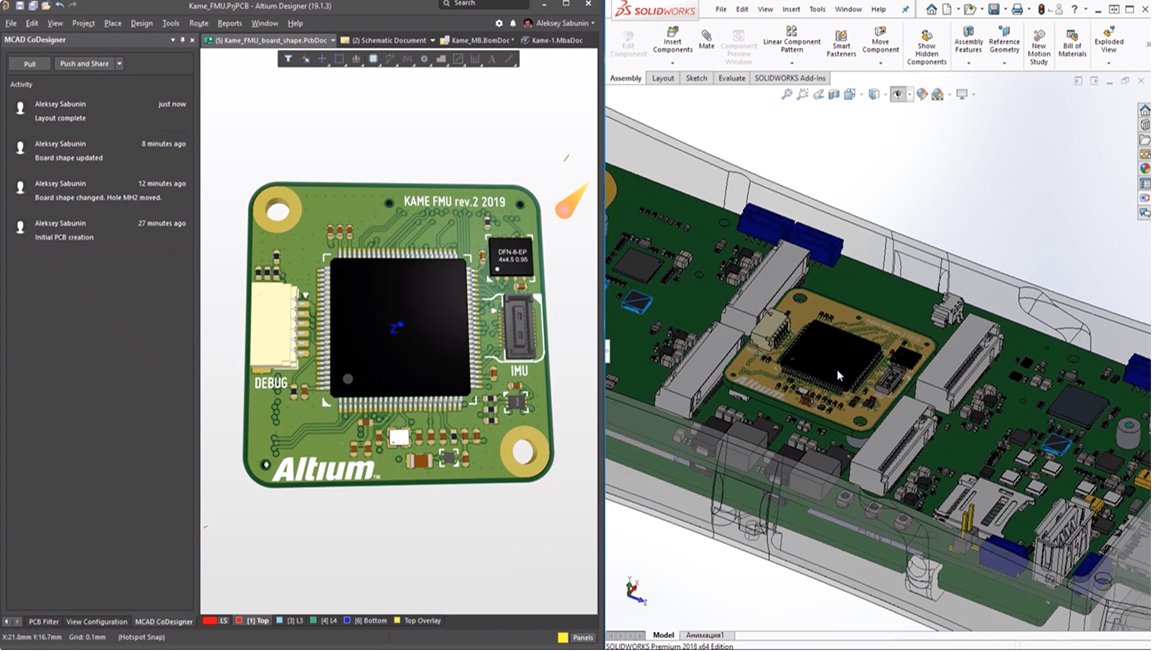The height and width of the screenshot is (651, 1155).
Task: Toggle the Bottom layer tab
Action: tap(368, 621)
